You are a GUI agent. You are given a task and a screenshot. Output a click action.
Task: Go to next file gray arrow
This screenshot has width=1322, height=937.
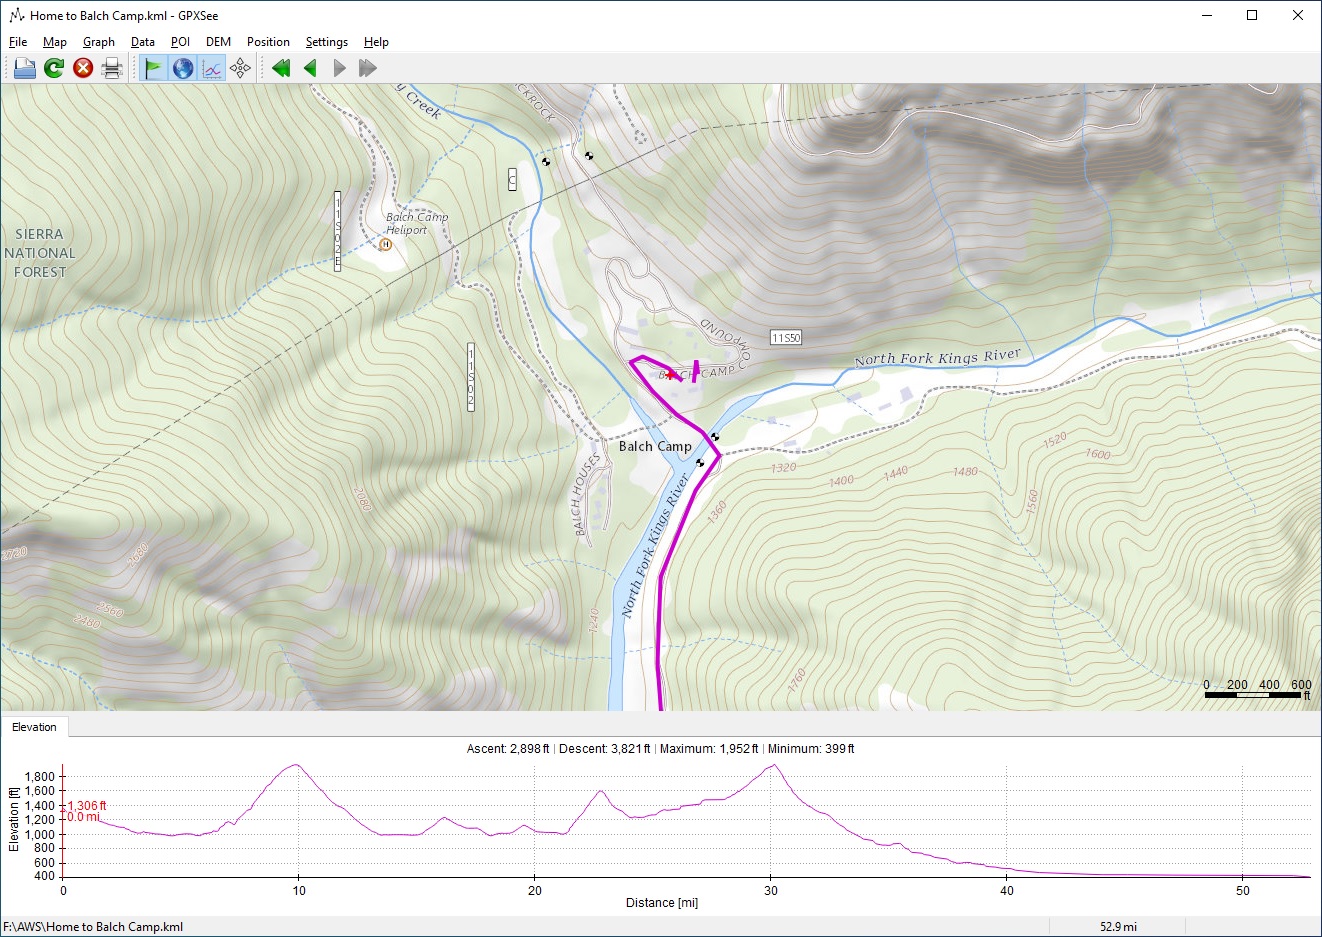click(339, 68)
